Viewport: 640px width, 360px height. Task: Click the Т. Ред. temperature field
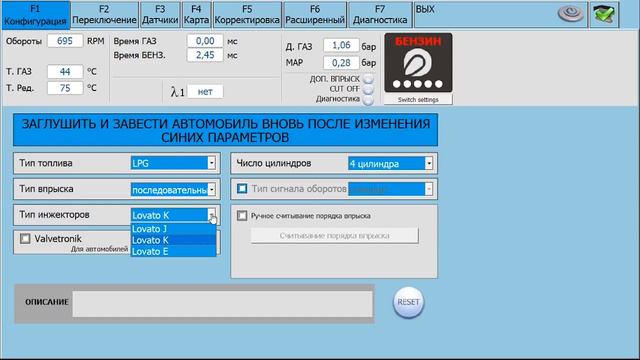65,88
